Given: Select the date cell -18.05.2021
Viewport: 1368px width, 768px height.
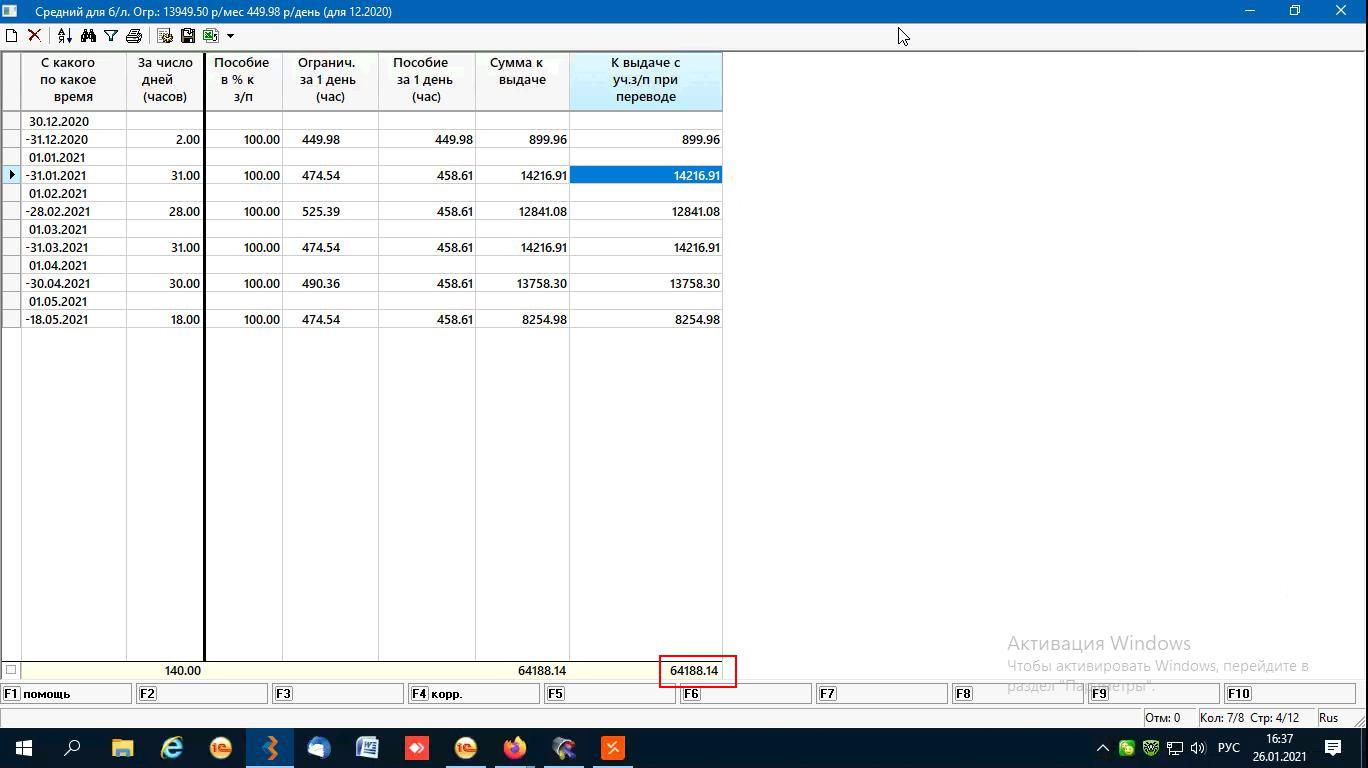Looking at the screenshot, I should 74,319.
